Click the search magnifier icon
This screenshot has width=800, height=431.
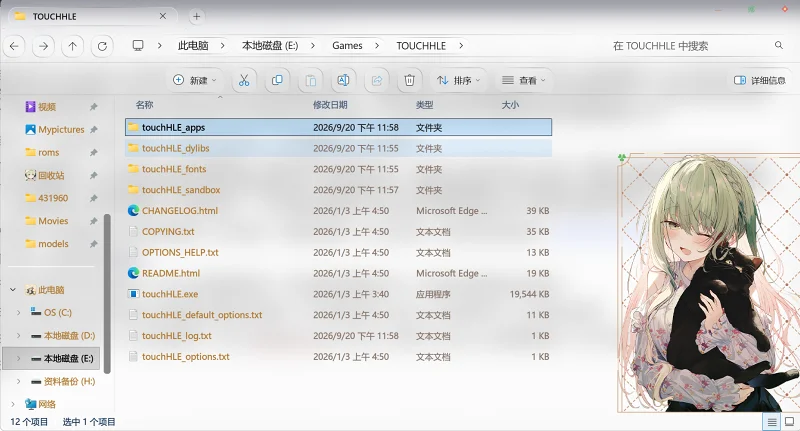click(779, 45)
